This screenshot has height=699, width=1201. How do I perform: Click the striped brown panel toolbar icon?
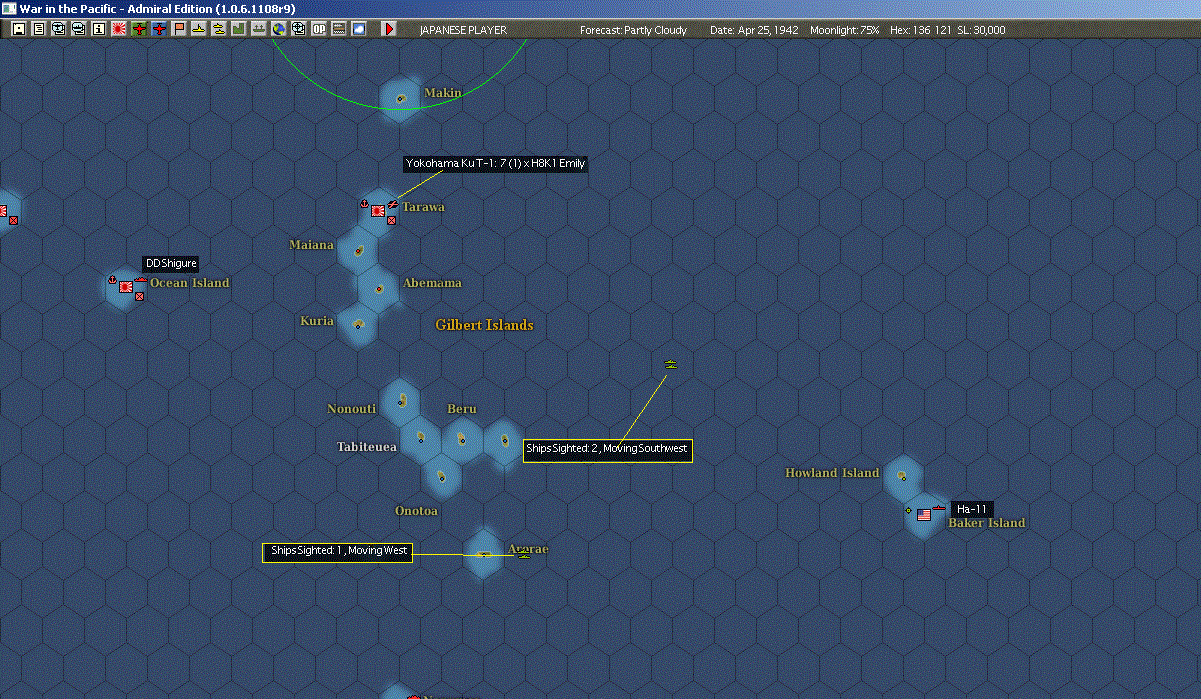[x=339, y=29]
